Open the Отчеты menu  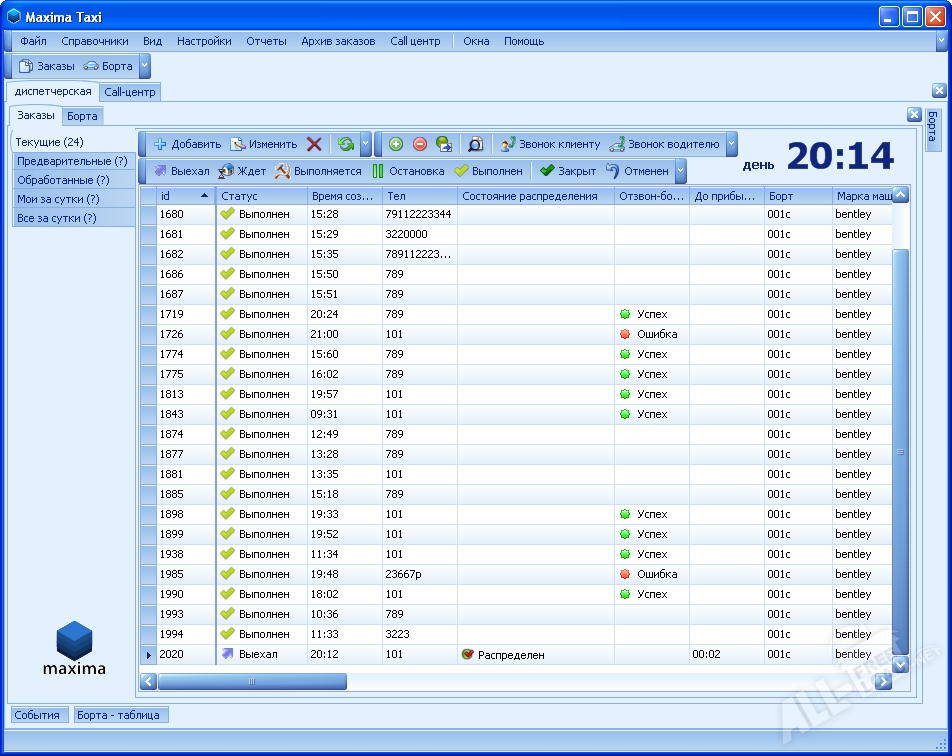266,41
